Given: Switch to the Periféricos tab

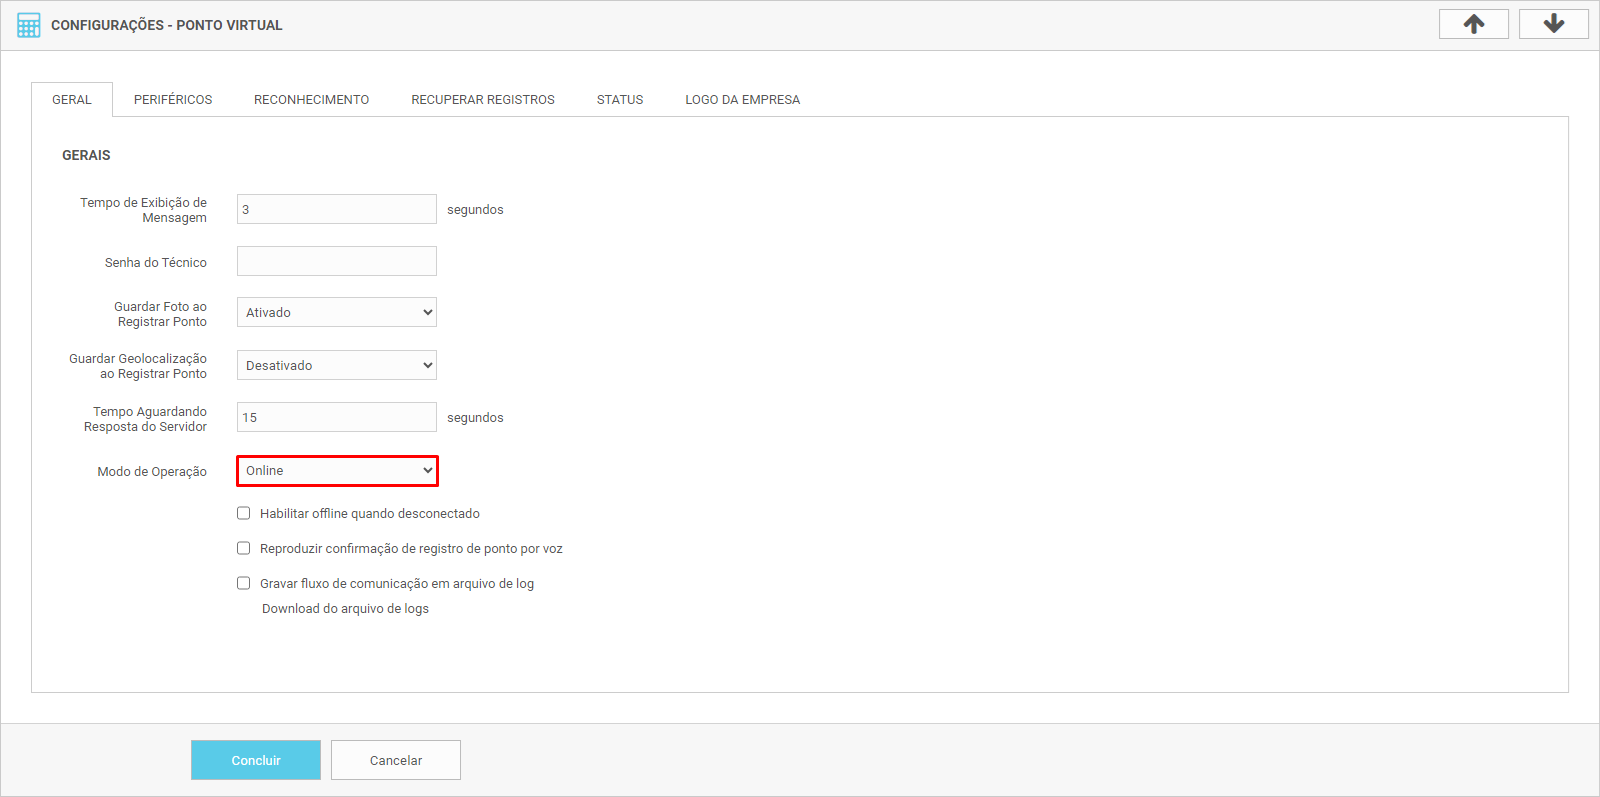Looking at the screenshot, I should (x=173, y=100).
